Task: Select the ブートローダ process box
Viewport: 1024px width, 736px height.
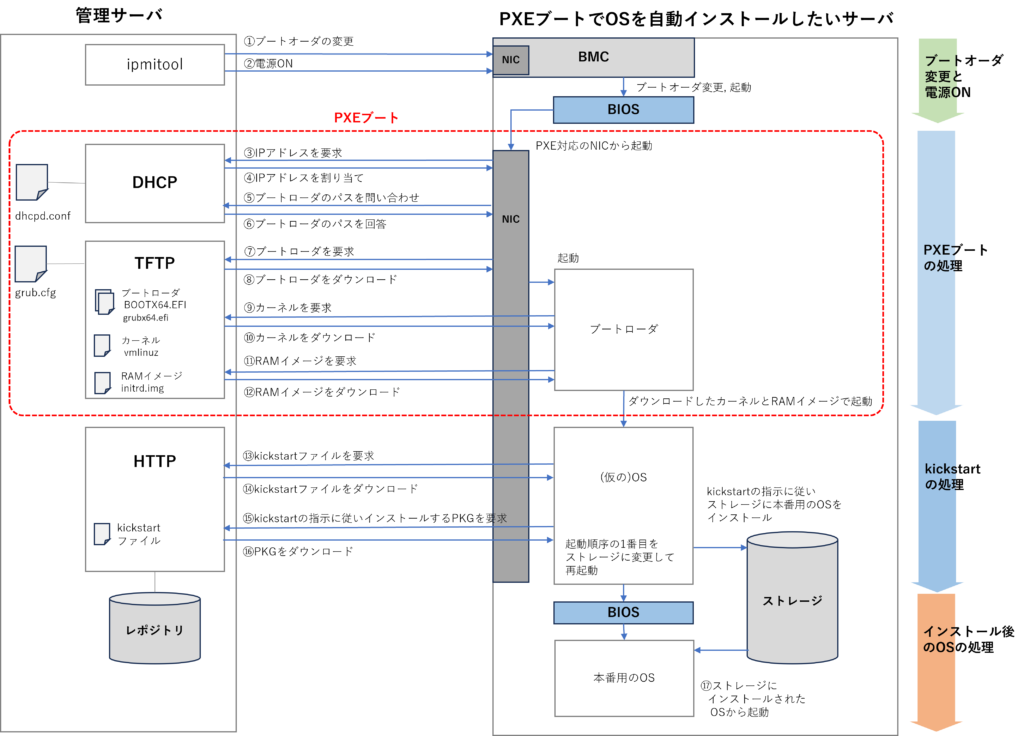Action: click(x=623, y=329)
